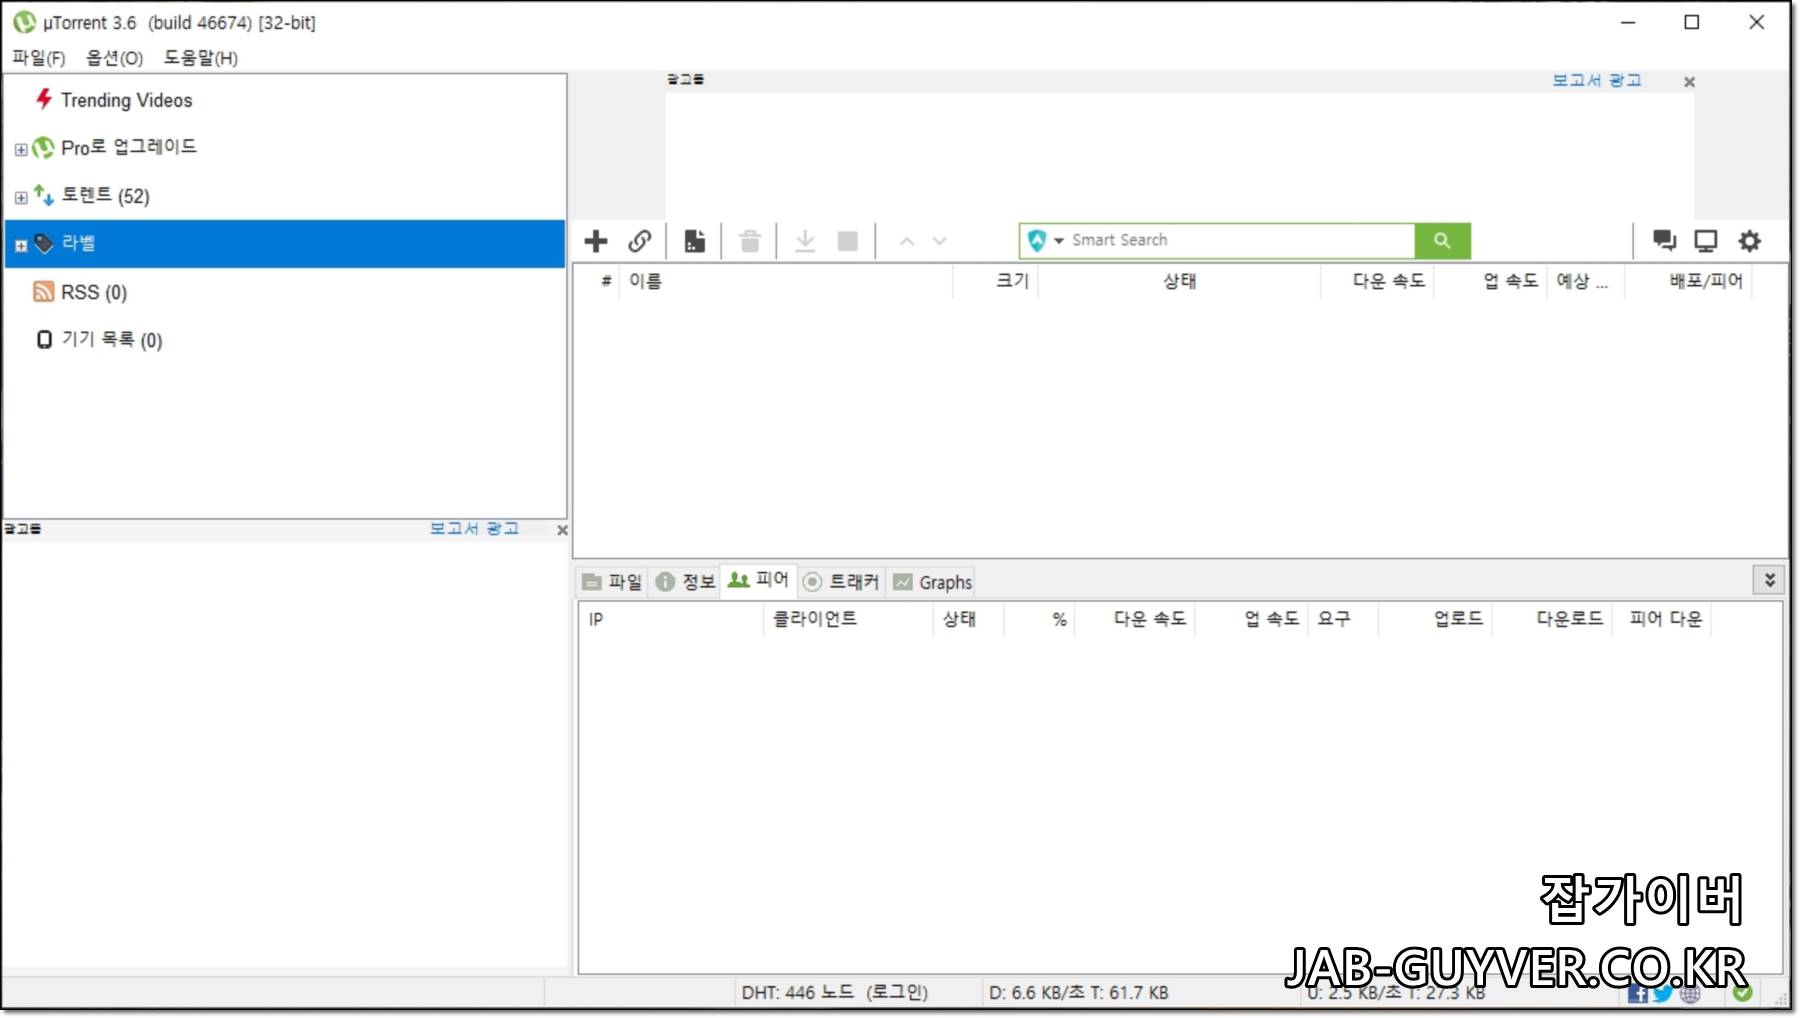
Task: Close the top advertisement banner
Action: [x=1689, y=82]
